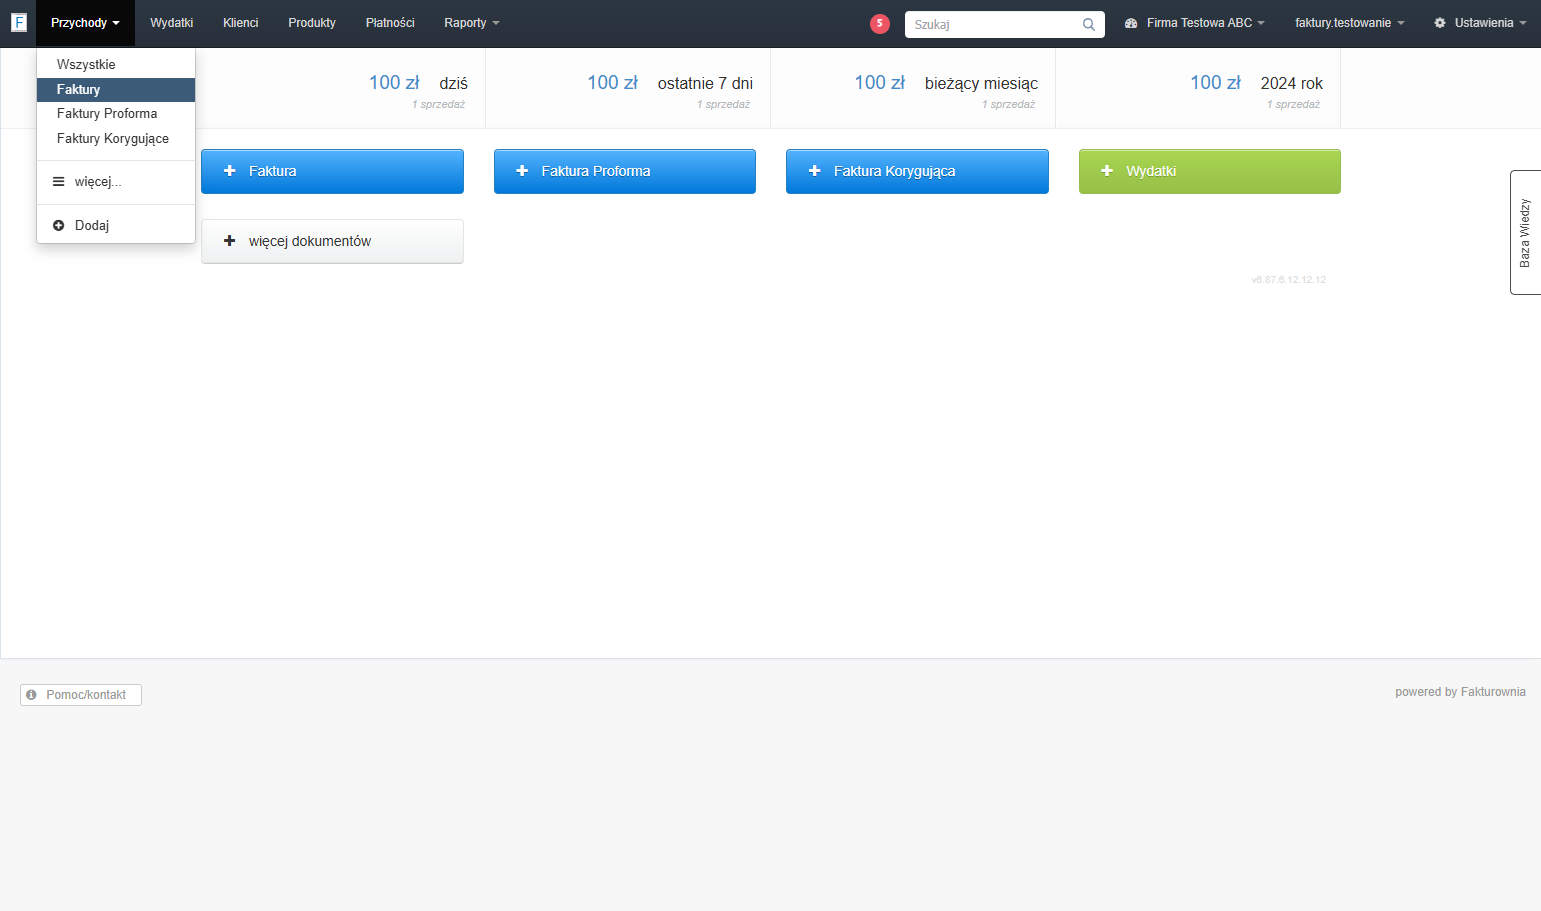This screenshot has width=1541, height=911.
Task: Click the dashboard icon beside Firma Testowa ABC
Action: (x=1131, y=23)
